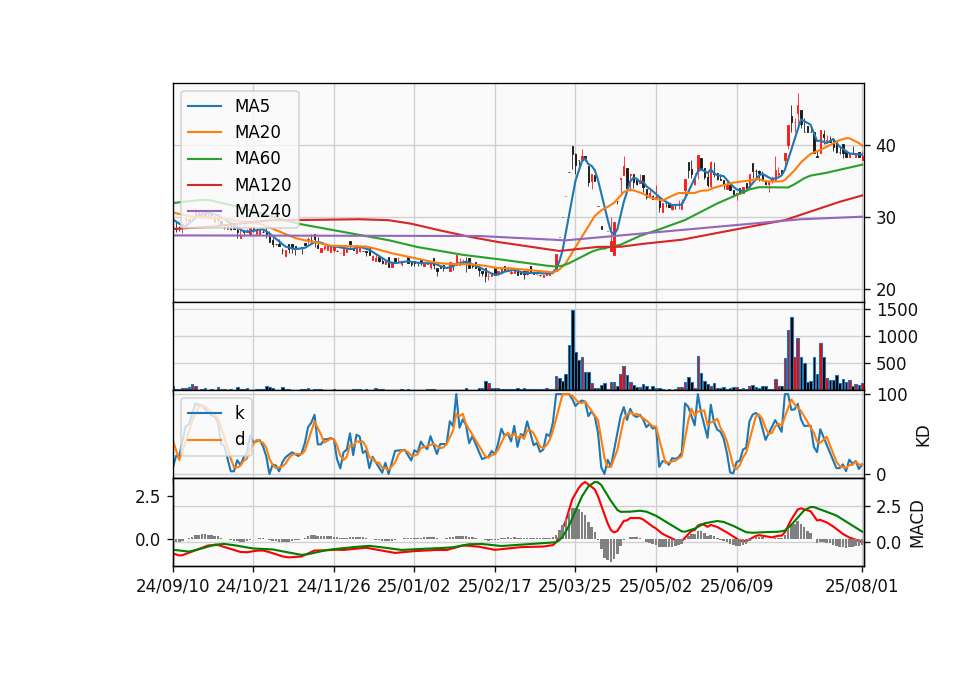960x690 pixels.
Task: Click the 25/02/17 date axis label
Action: tap(495, 586)
